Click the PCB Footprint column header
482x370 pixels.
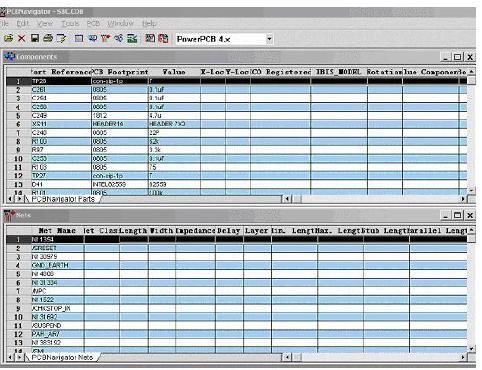tap(120, 72)
